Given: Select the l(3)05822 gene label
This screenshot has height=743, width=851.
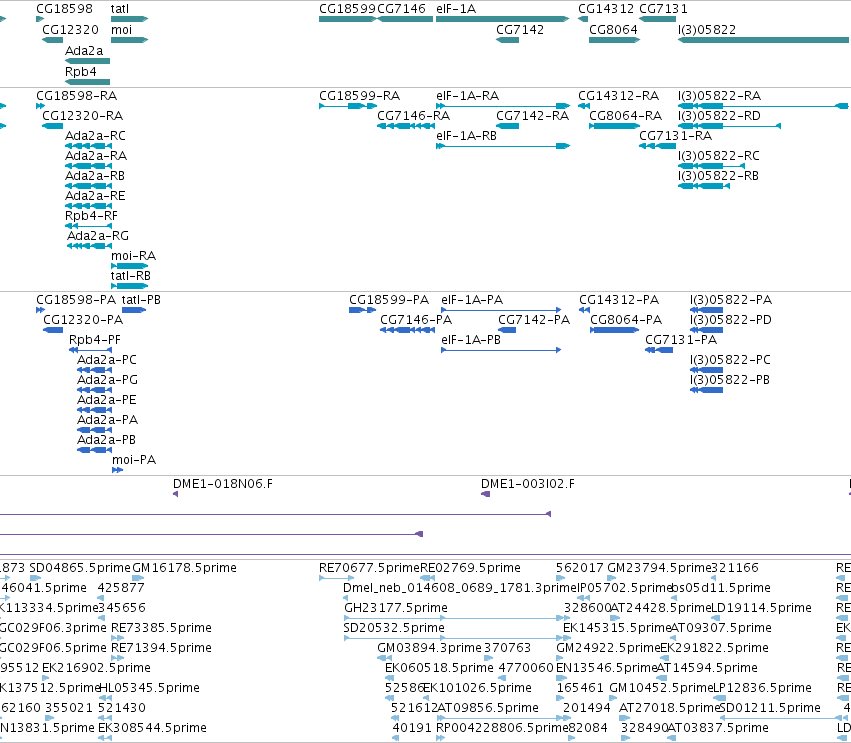Looking at the screenshot, I should tap(707, 29).
